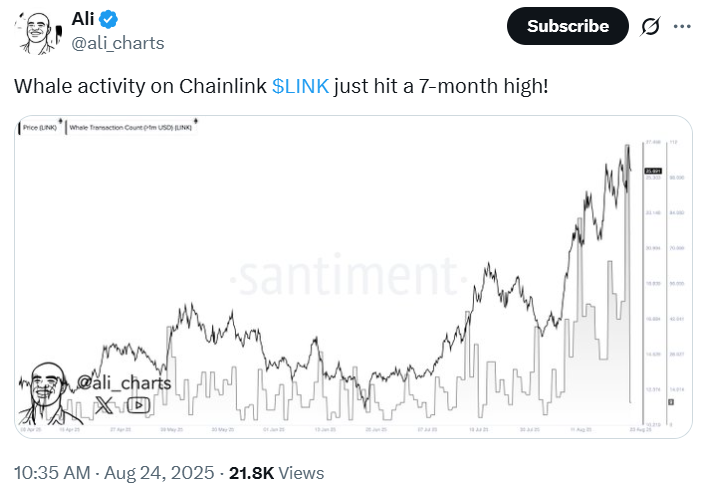Open the Santiment chart image
Screen dimensions: 708x489
click(353, 277)
